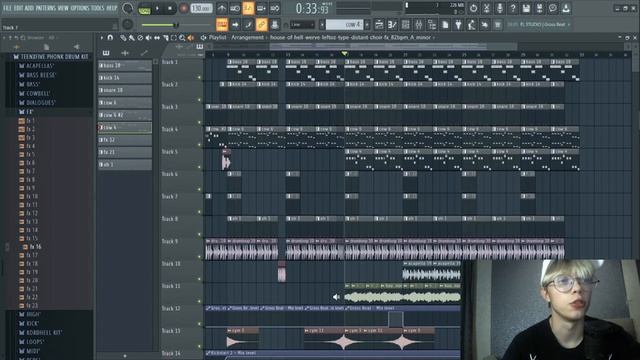This screenshot has height=360, width=640.
Task: Open the project picker page icon
Action: click(x=445, y=24)
